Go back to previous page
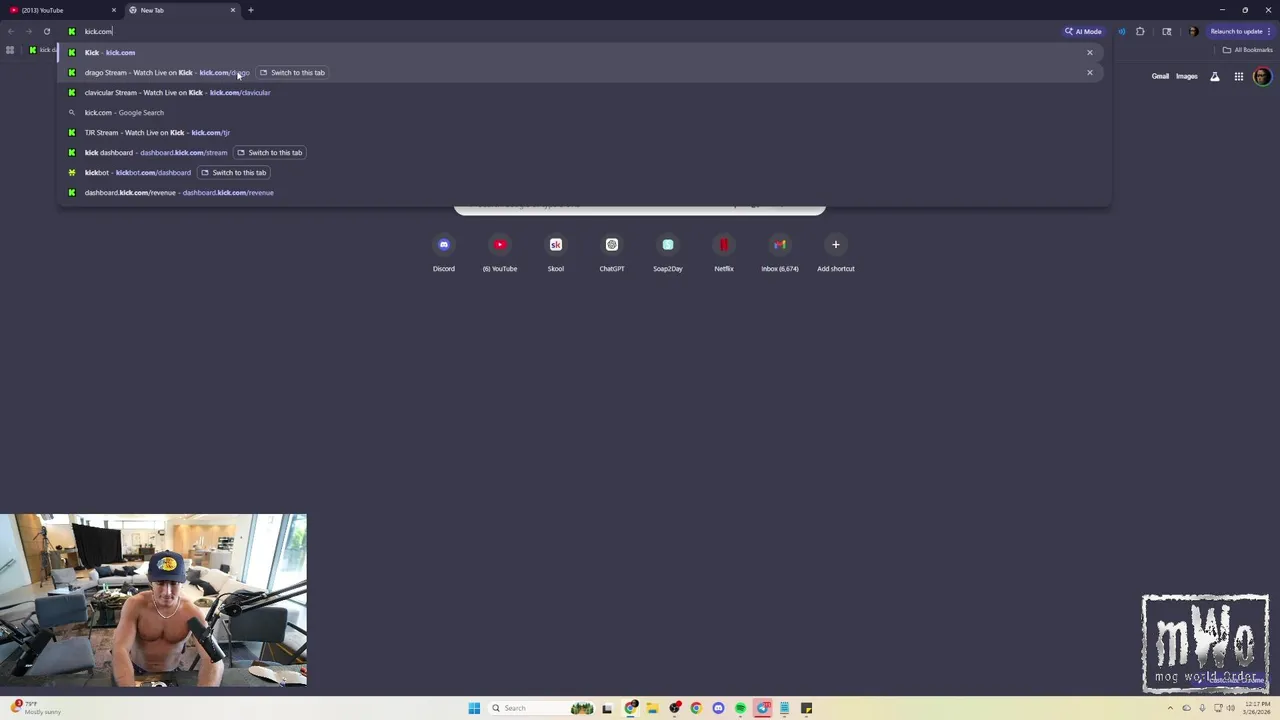The image size is (1280, 720). coord(11,31)
